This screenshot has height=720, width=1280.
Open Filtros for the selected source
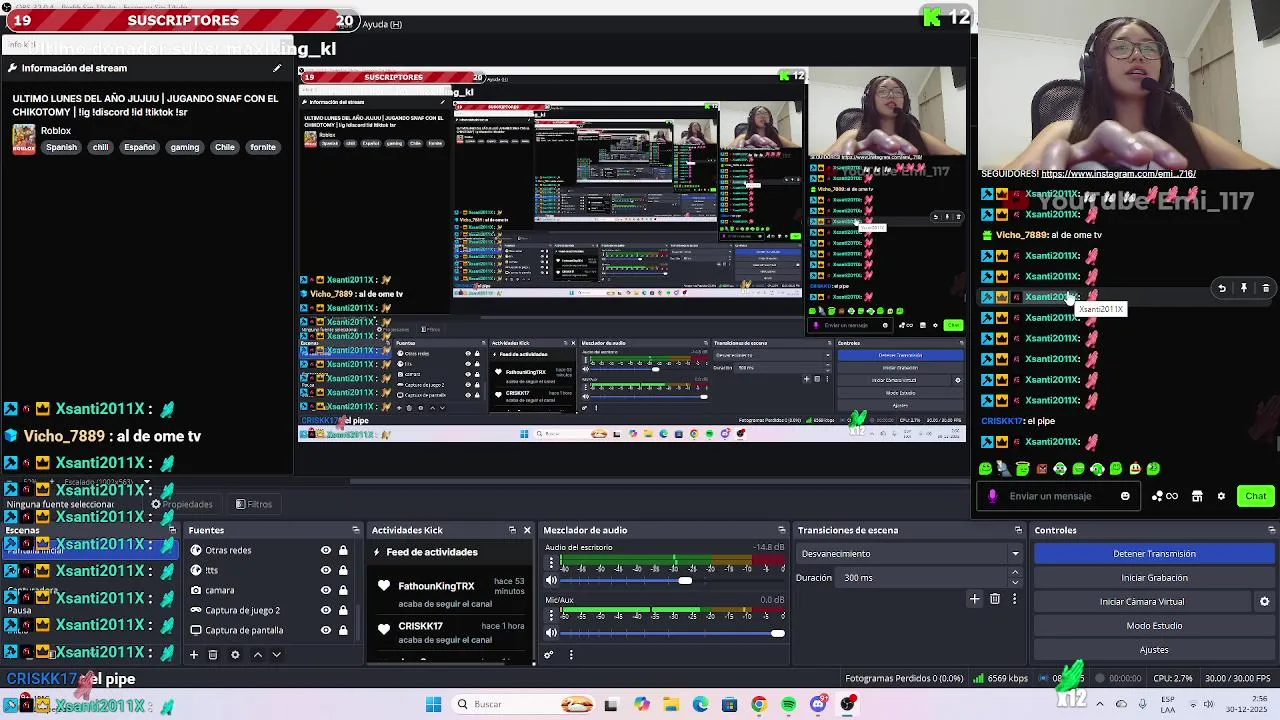coord(253,504)
